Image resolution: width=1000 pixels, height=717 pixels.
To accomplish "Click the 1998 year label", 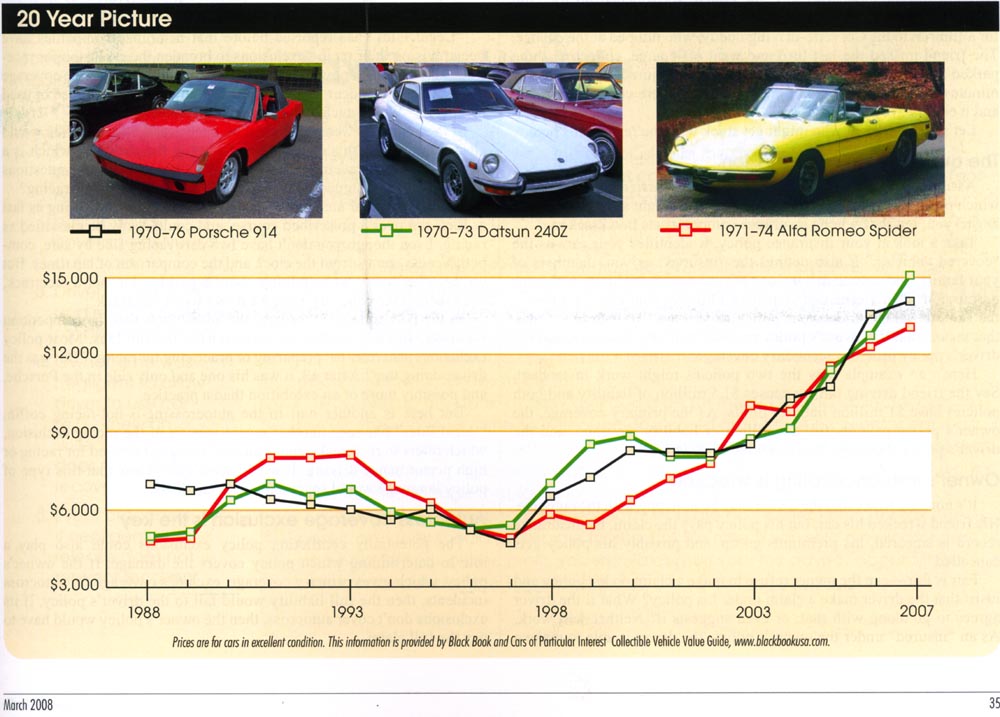I will tap(550, 612).
